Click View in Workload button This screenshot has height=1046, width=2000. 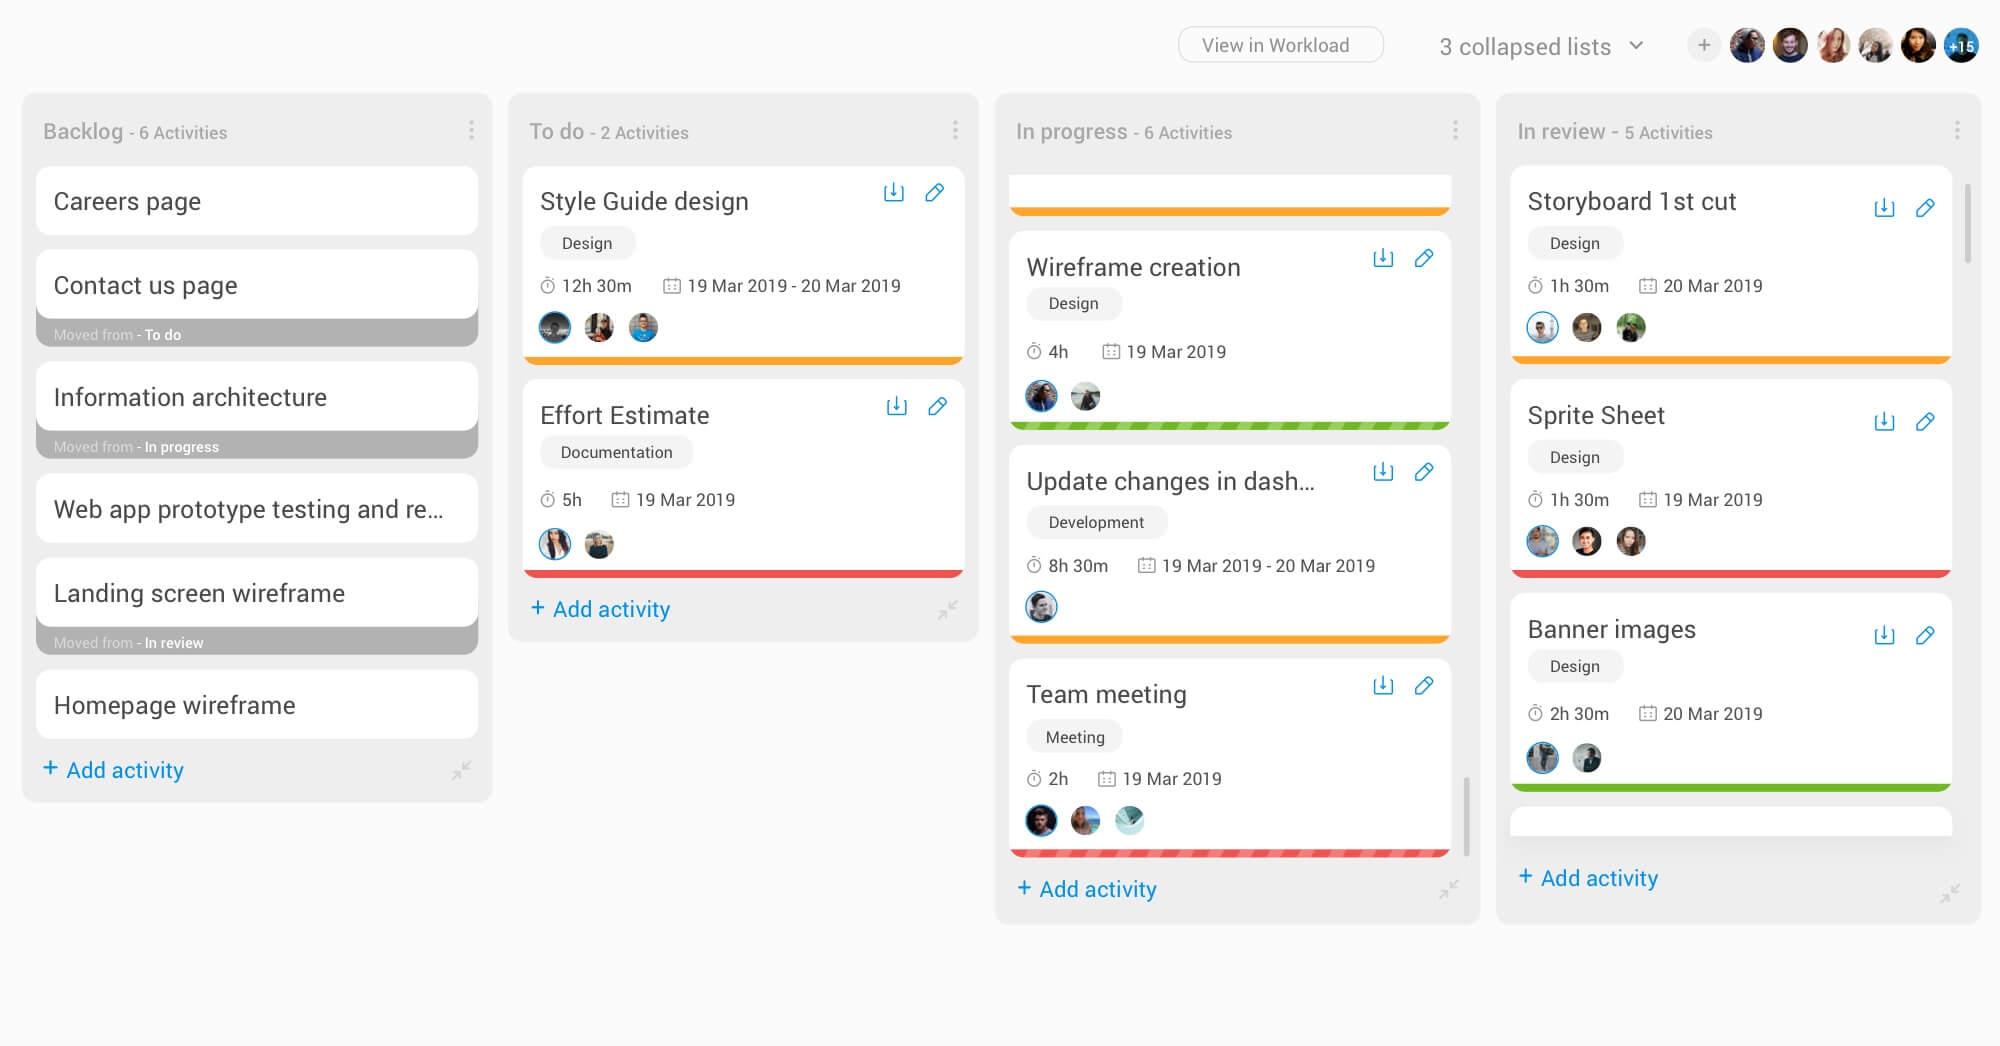tap(1281, 45)
